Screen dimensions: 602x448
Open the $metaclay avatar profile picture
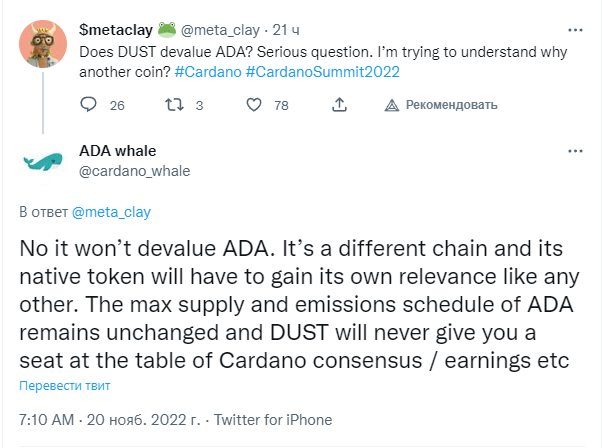43,44
